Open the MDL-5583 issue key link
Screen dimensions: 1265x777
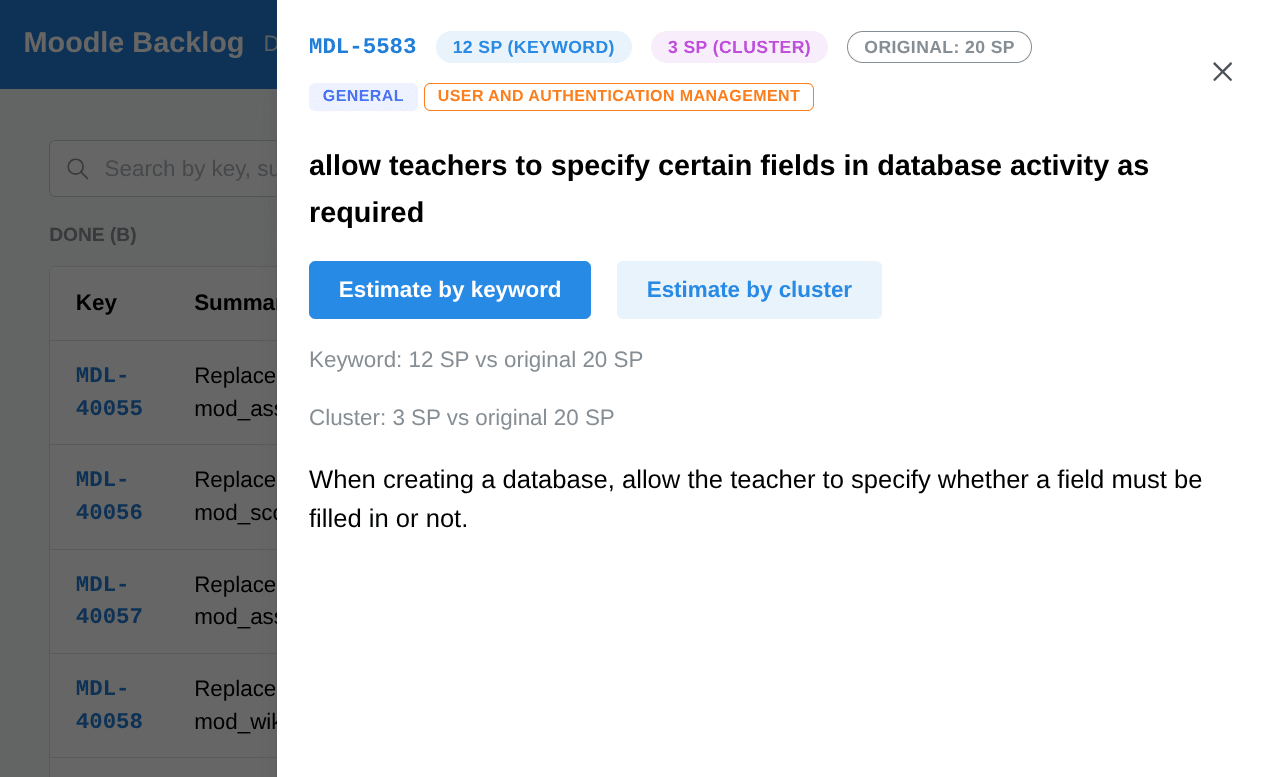point(362,47)
